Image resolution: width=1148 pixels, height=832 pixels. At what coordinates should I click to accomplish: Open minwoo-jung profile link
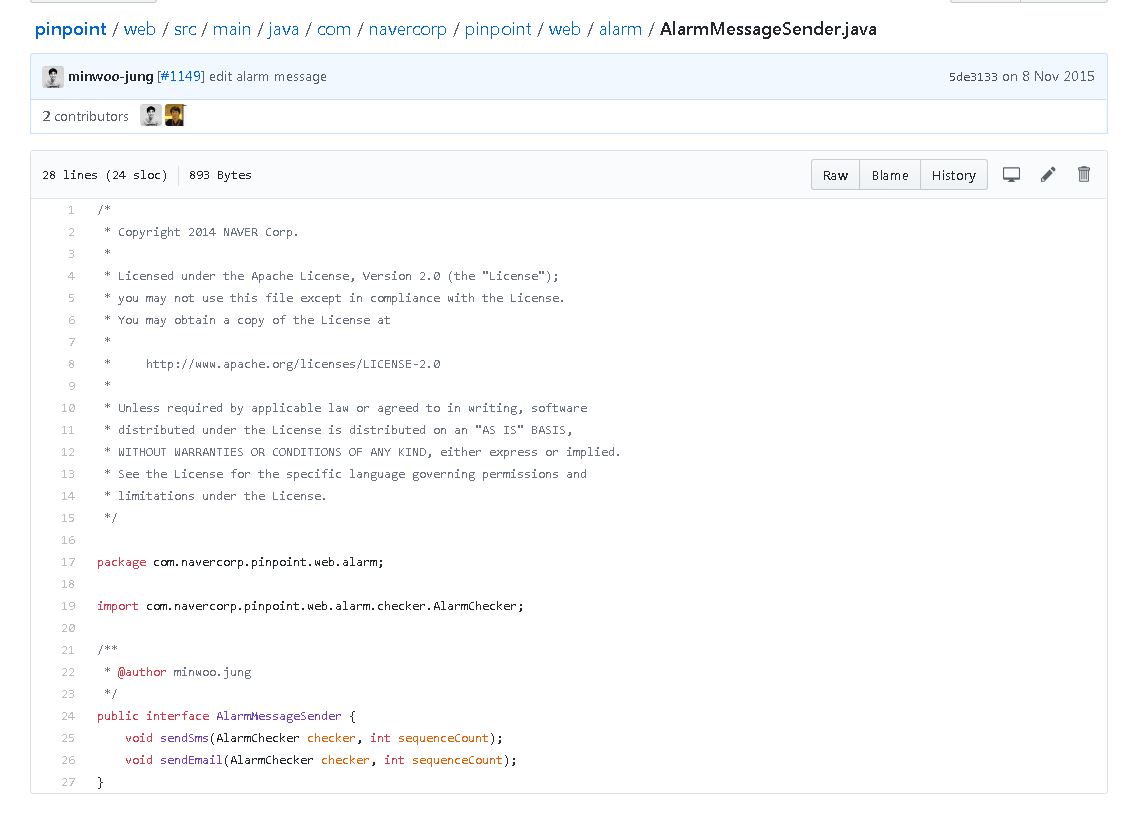(111, 76)
